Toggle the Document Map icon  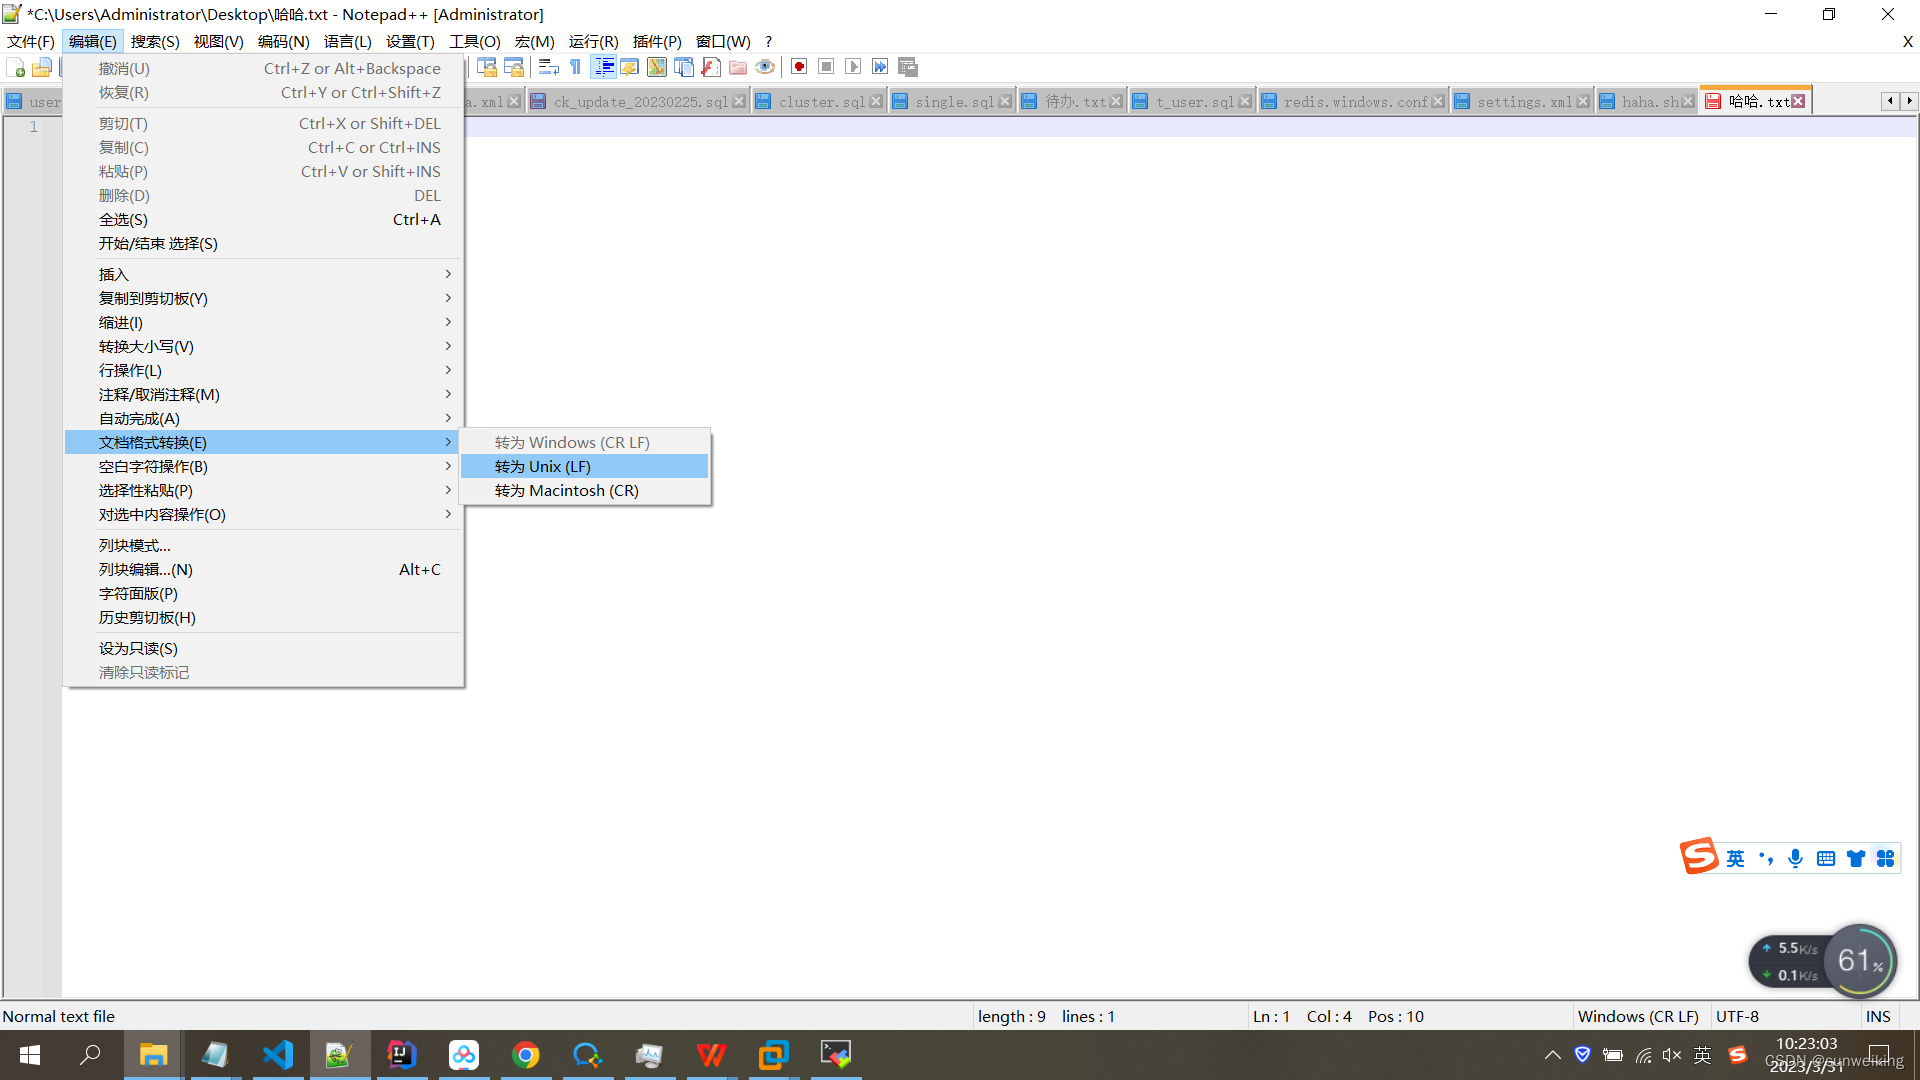pyautogui.click(x=657, y=67)
